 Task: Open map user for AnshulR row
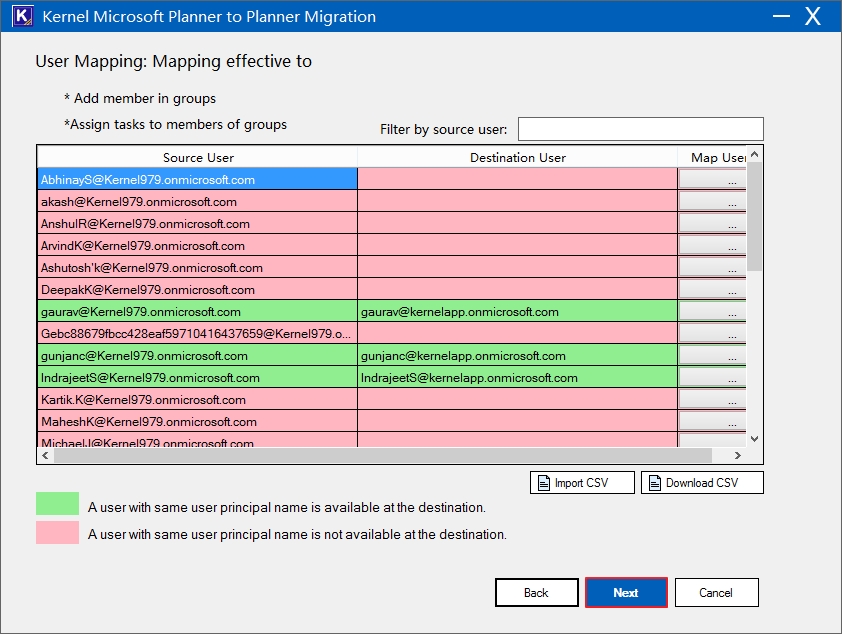pyautogui.click(x=712, y=223)
